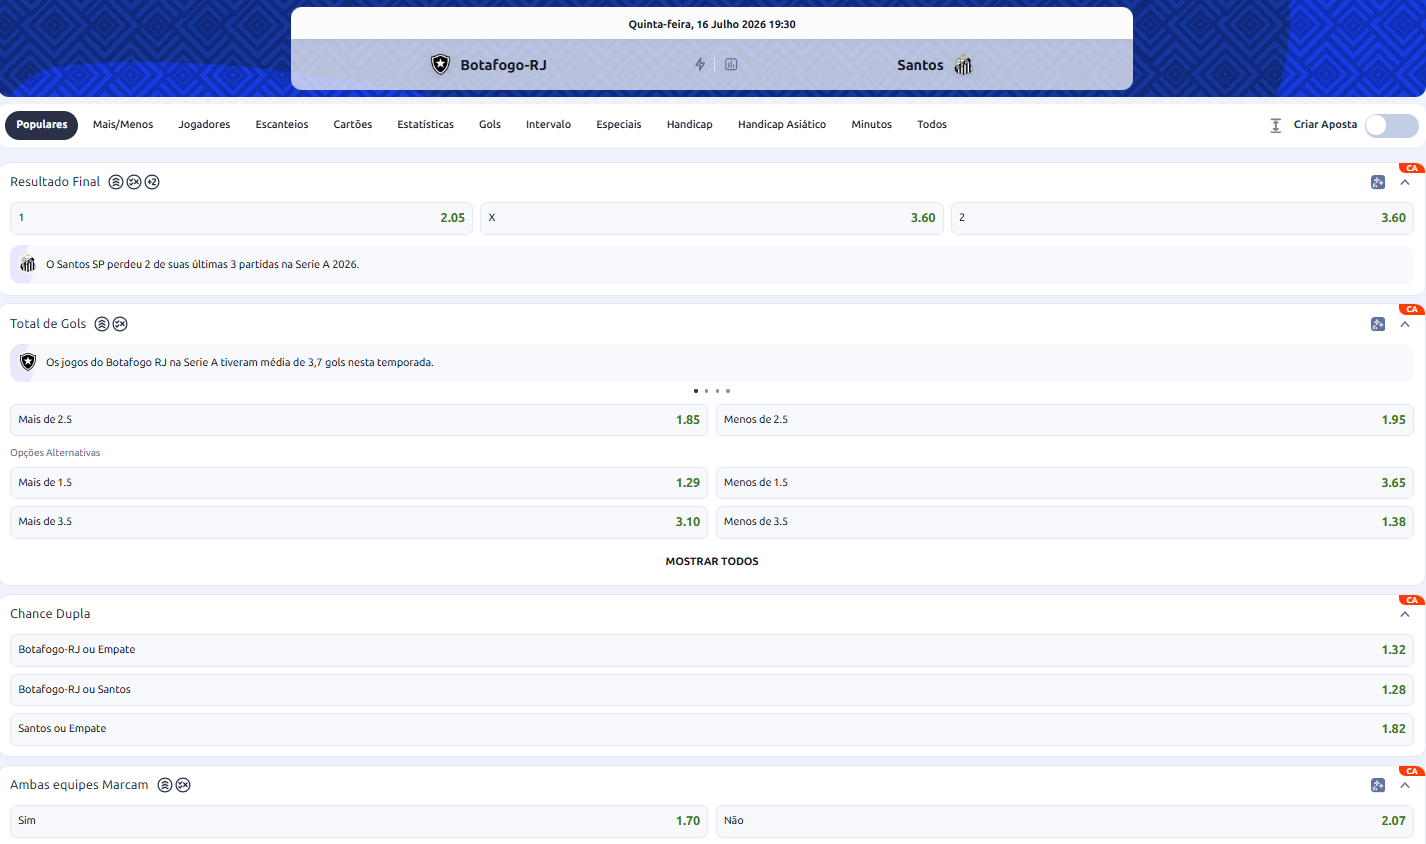Click the collapse-all markets icon beside Criar Aposta
The height and width of the screenshot is (844, 1426).
coord(1276,125)
